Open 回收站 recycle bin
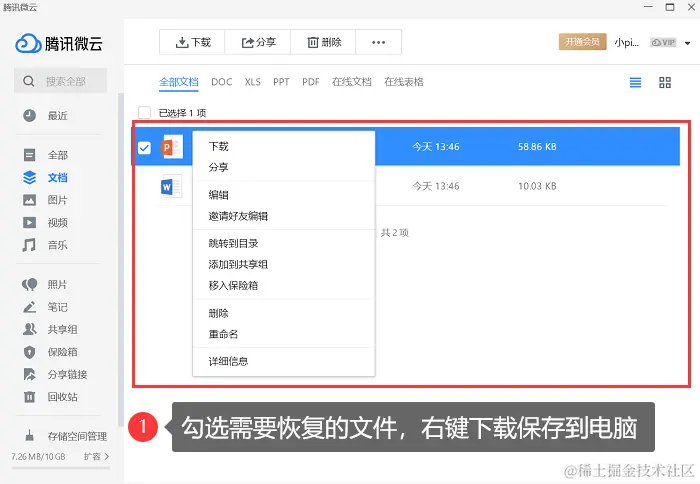This screenshot has width=700, height=484. (50, 396)
